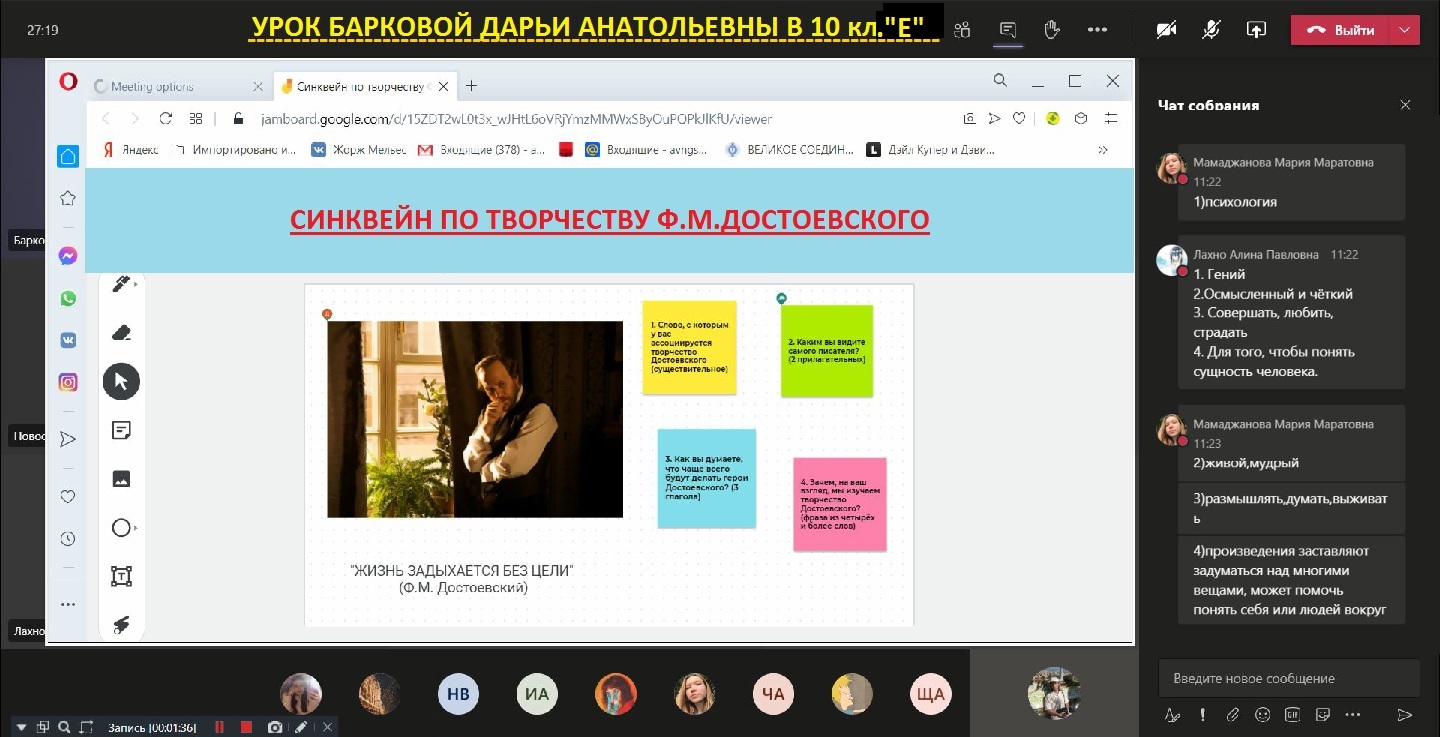Toggle the meeting chat panel button
The height and width of the screenshot is (737, 1440).
point(1008,30)
